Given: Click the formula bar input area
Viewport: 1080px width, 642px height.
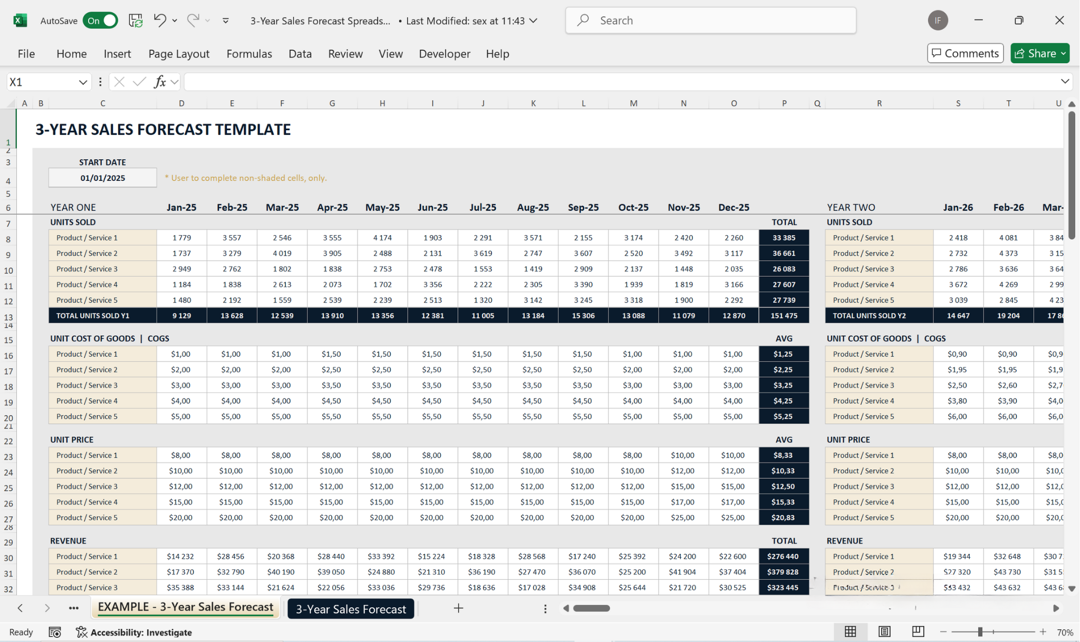Looking at the screenshot, I should pyautogui.click(x=620, y=82).
